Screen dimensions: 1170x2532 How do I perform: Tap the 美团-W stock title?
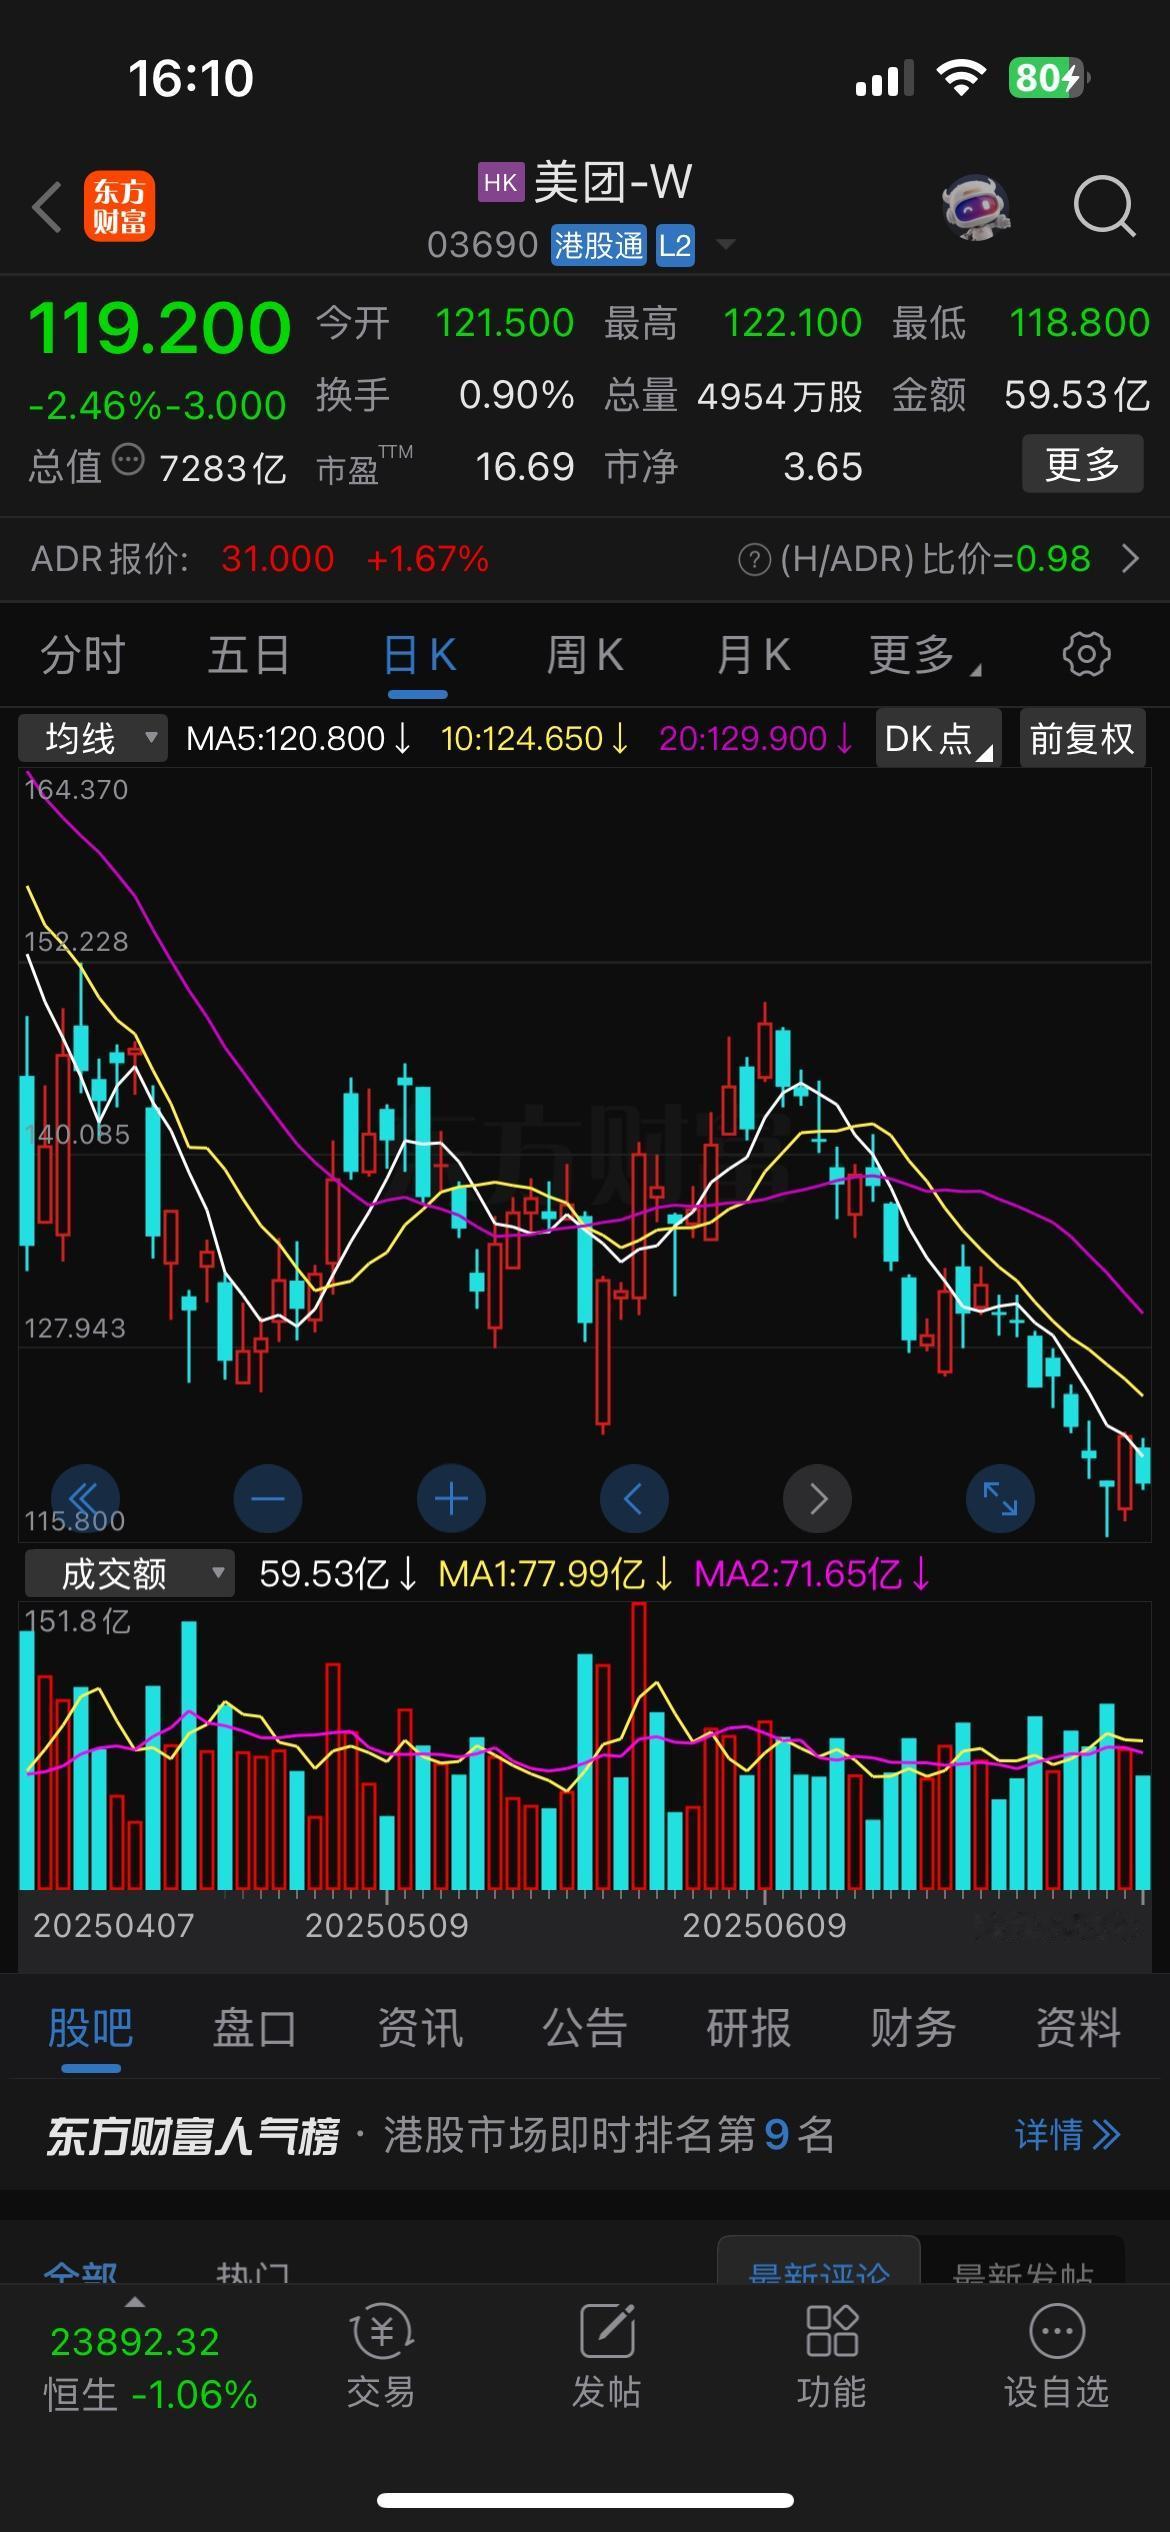tap(613, 182)
